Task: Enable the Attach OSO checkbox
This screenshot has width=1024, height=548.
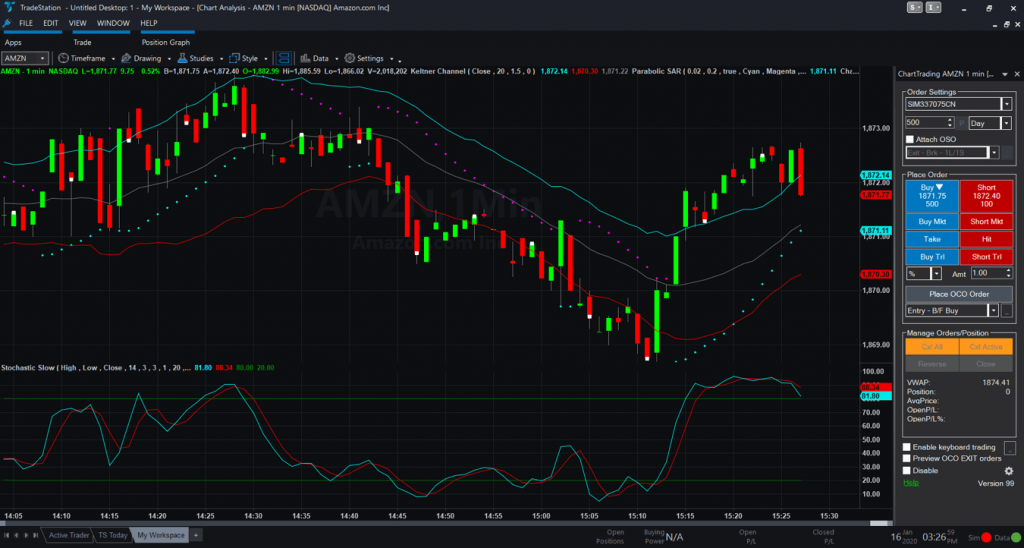Action: click(x=910, y=139)
